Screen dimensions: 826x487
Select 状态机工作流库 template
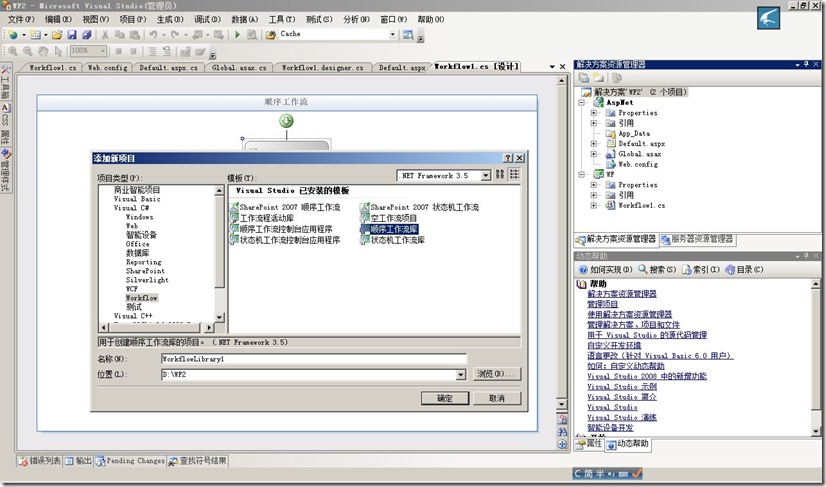coord(392,240)
